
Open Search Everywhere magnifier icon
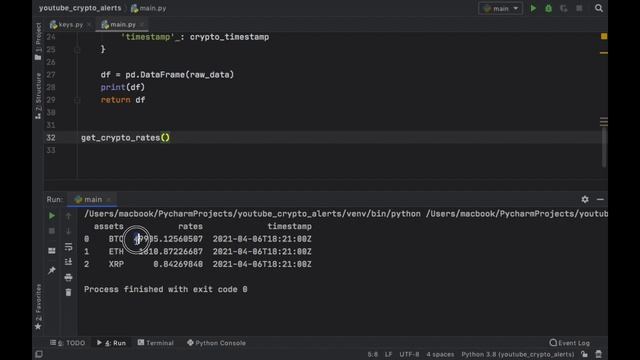pyautogui.click(x=598, y=8)
